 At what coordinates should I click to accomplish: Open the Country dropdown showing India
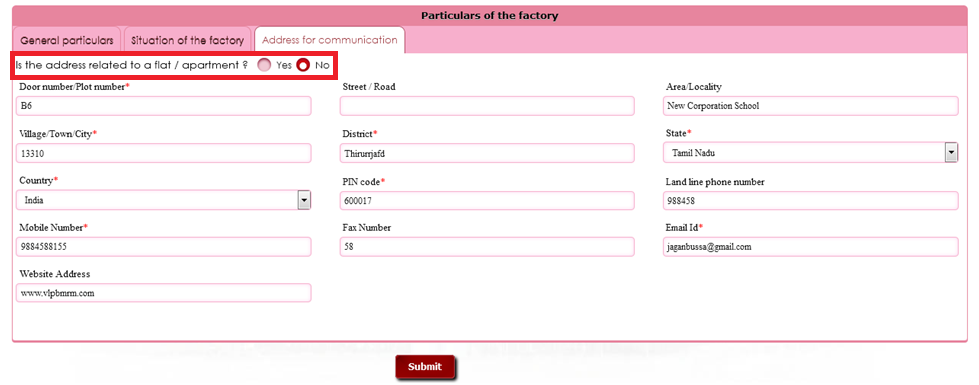click(164, 200)
